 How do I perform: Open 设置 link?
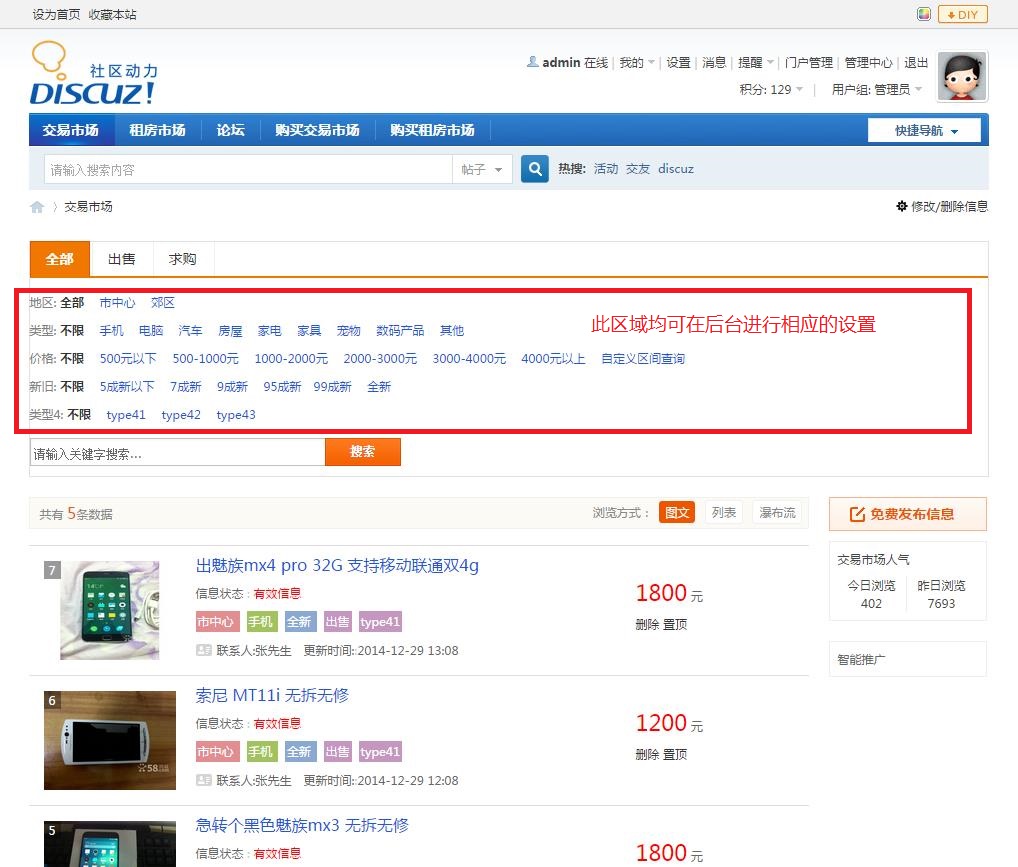[x=678, y=62]
